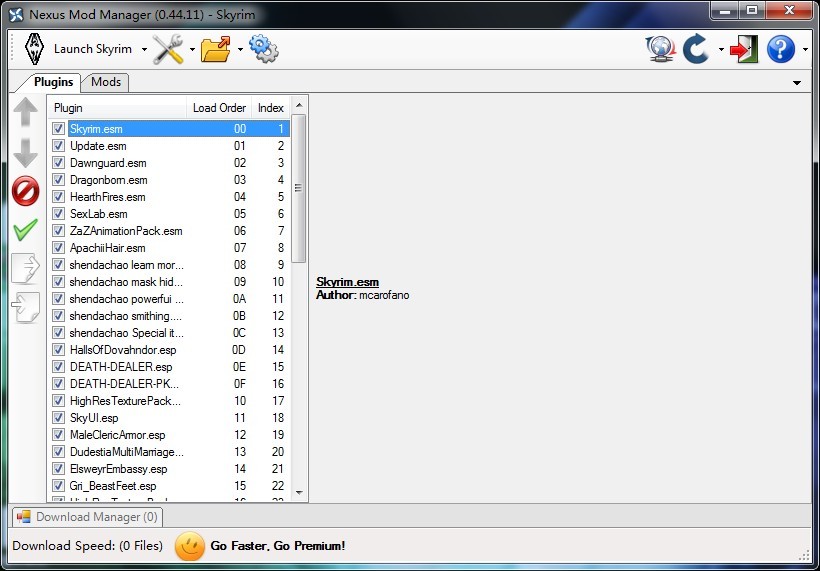Move selected plugin down in load order
Viewport: 820px width, 571px height.
(x=25, y=152)
